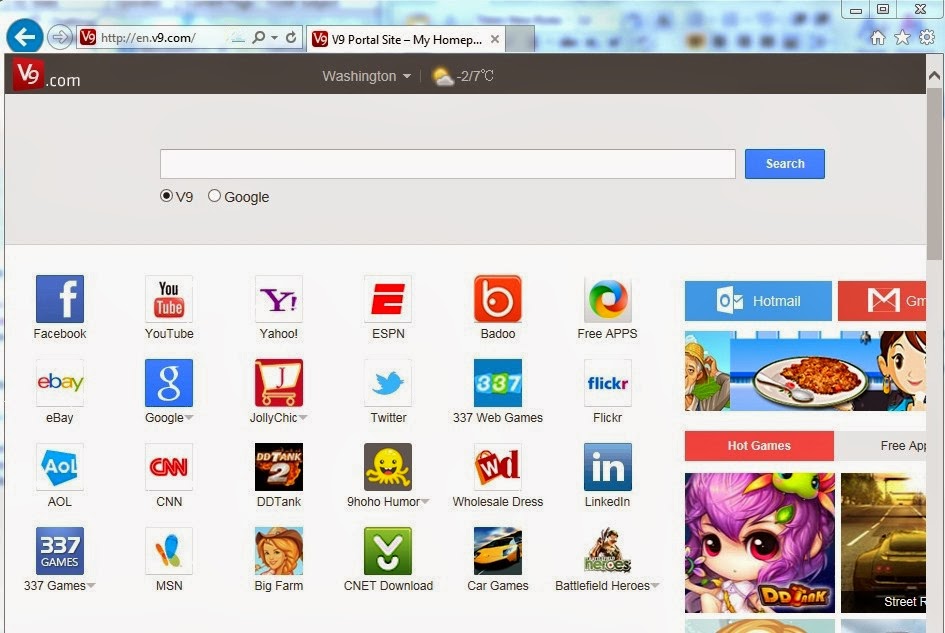Expand the arrow beside Battlefield Heroes

point(655,585)
